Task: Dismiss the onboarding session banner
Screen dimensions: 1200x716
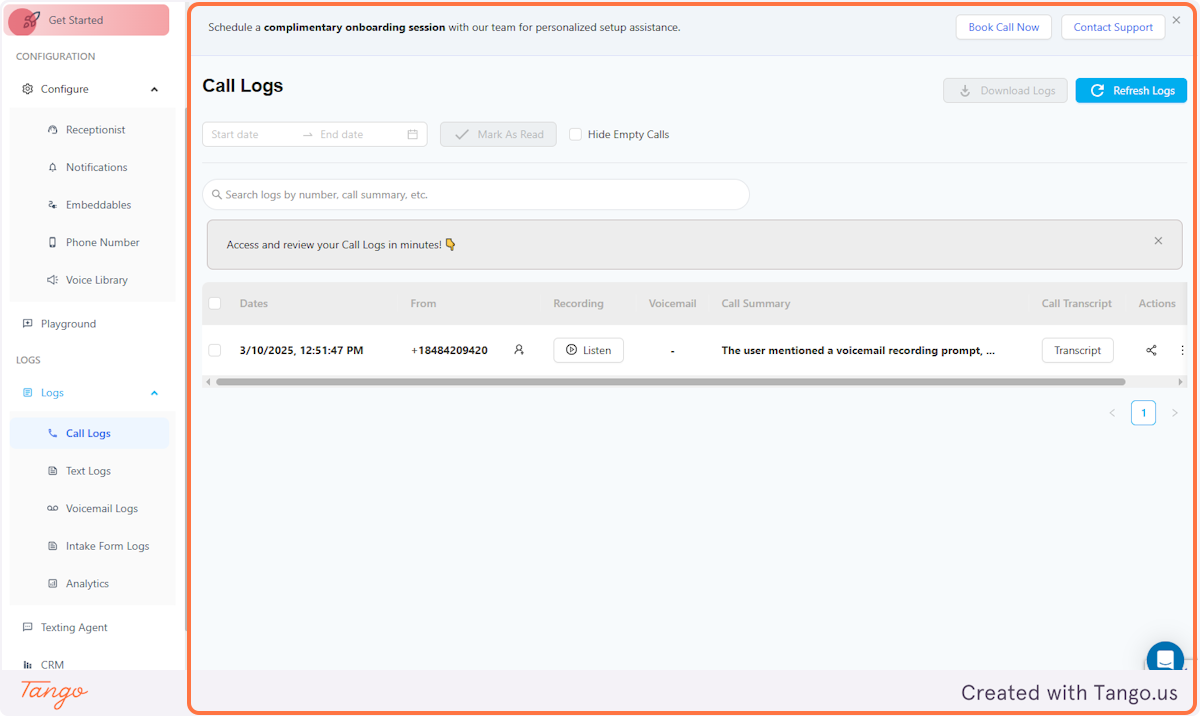Action: [1176, 20]
